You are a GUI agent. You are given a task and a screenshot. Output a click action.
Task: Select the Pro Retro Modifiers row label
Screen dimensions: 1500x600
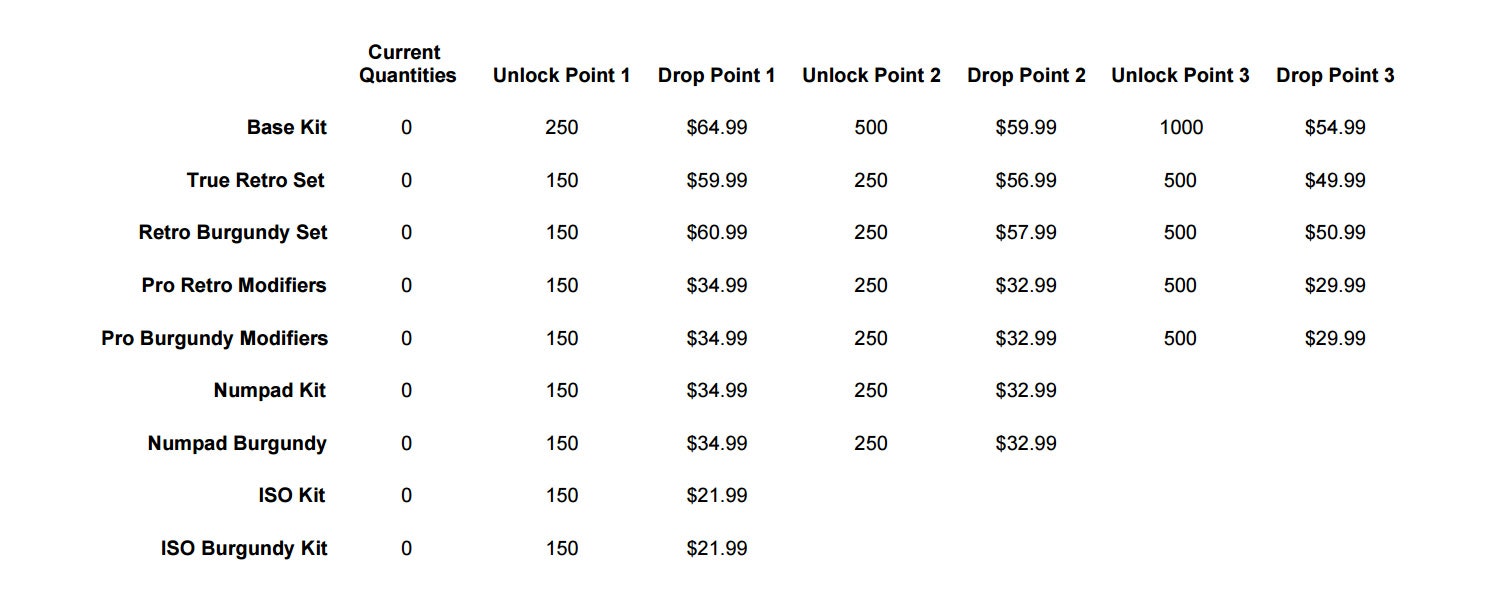(x=234, y=286)
